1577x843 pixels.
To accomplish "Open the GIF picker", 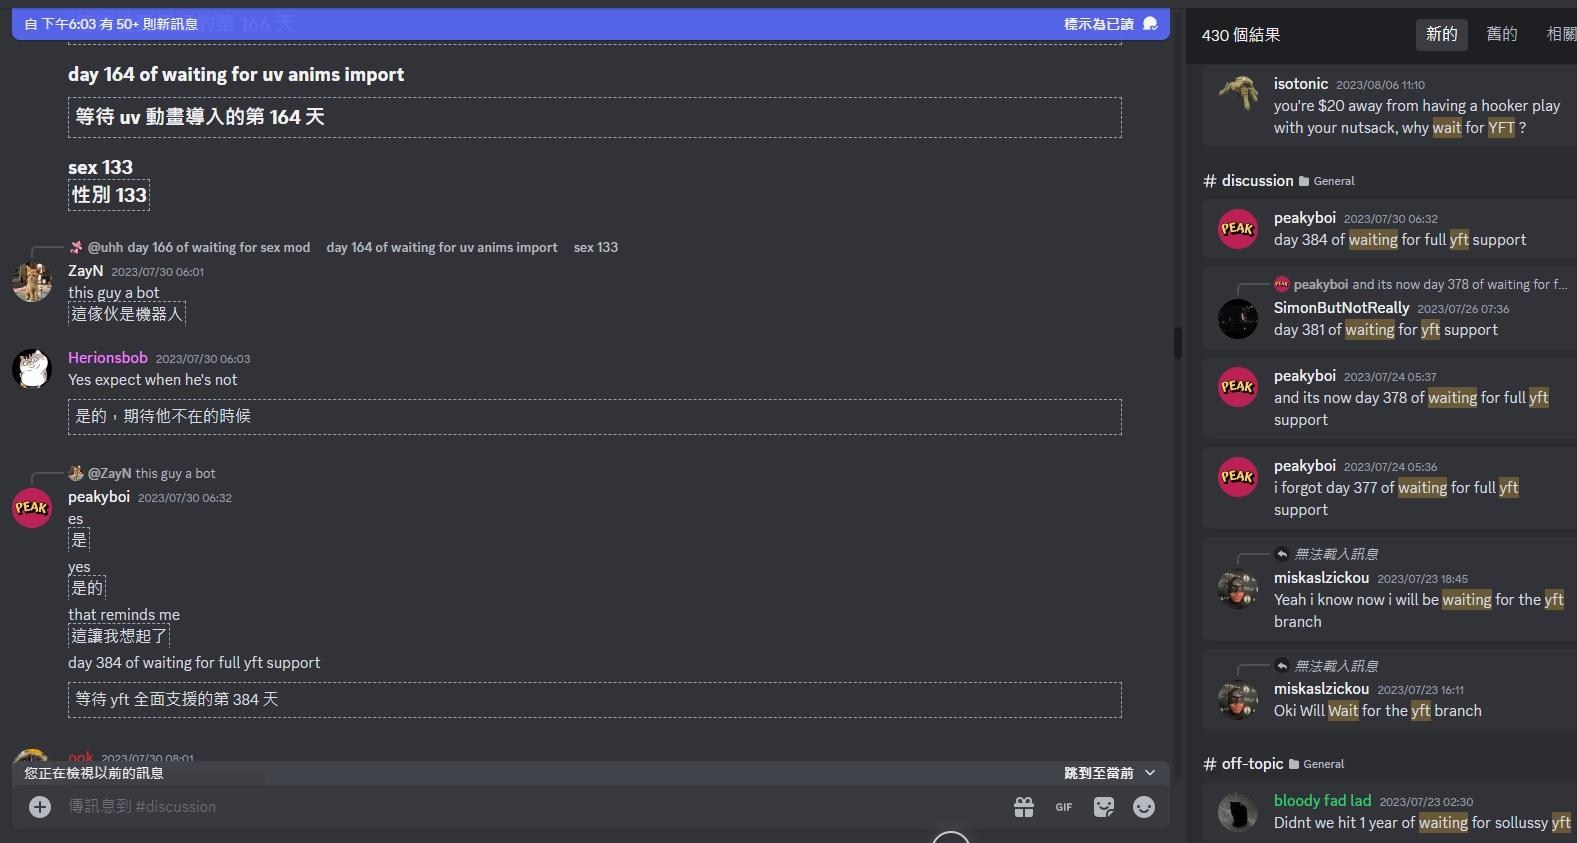I will (1063, 807).
